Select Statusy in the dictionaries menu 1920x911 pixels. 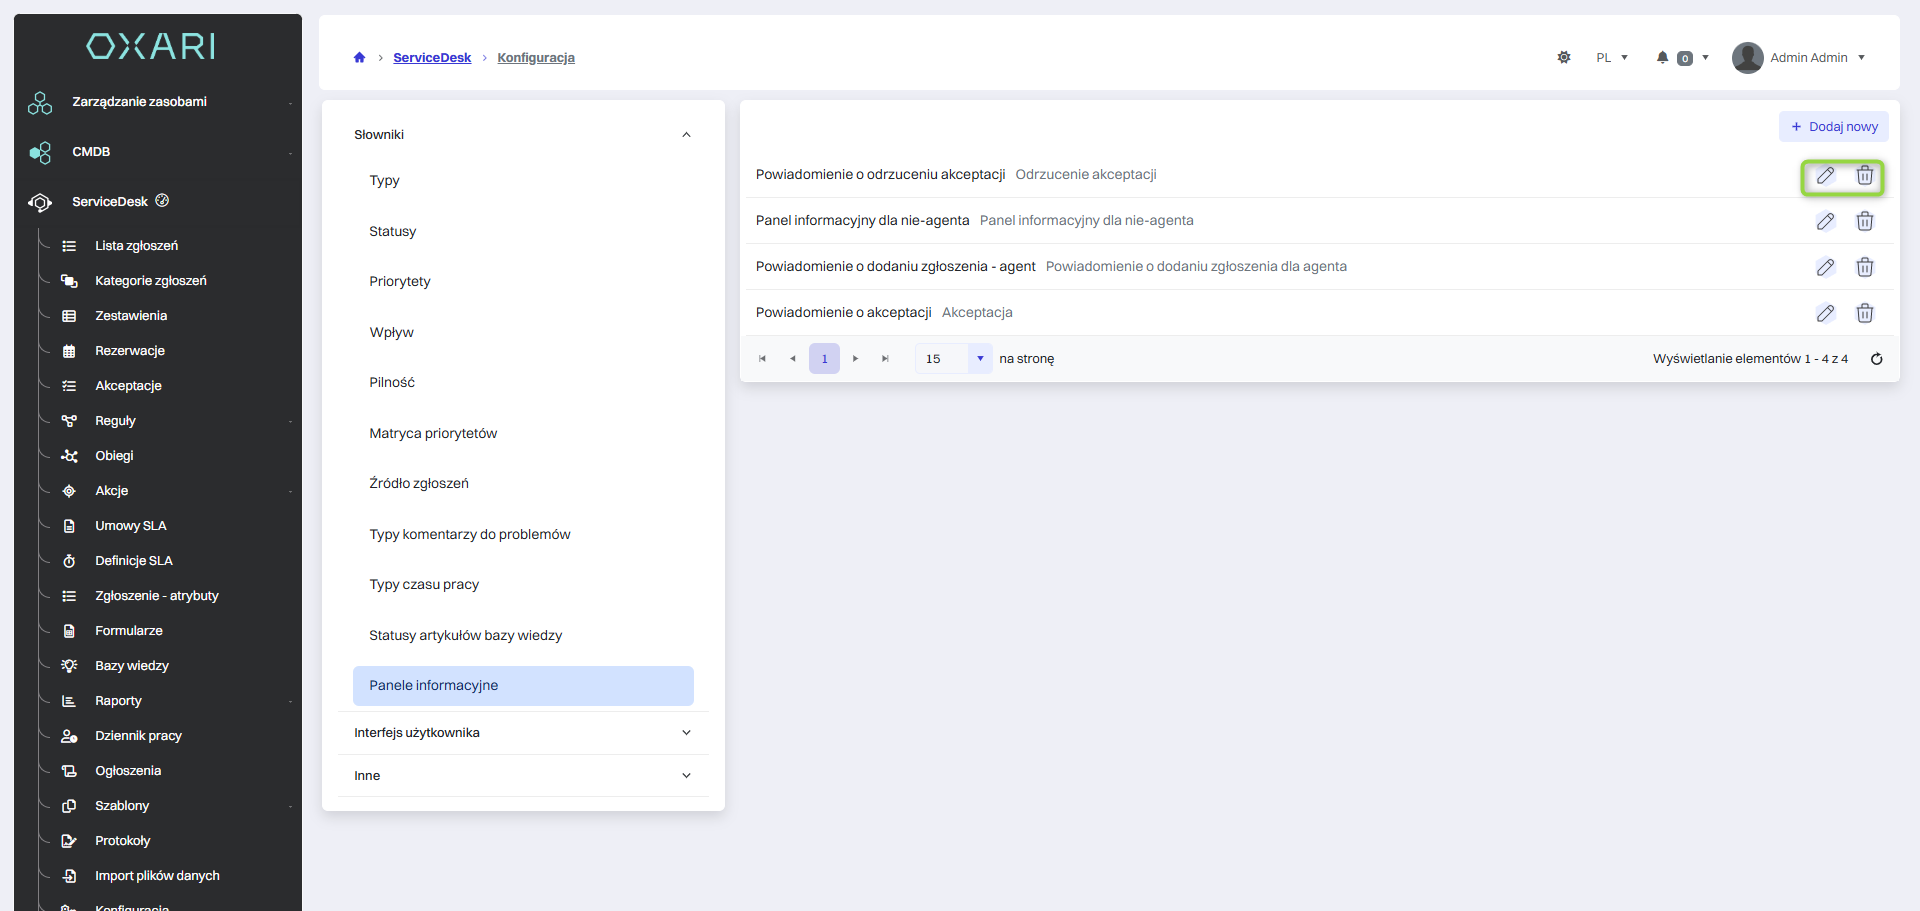tap(392, 232)
